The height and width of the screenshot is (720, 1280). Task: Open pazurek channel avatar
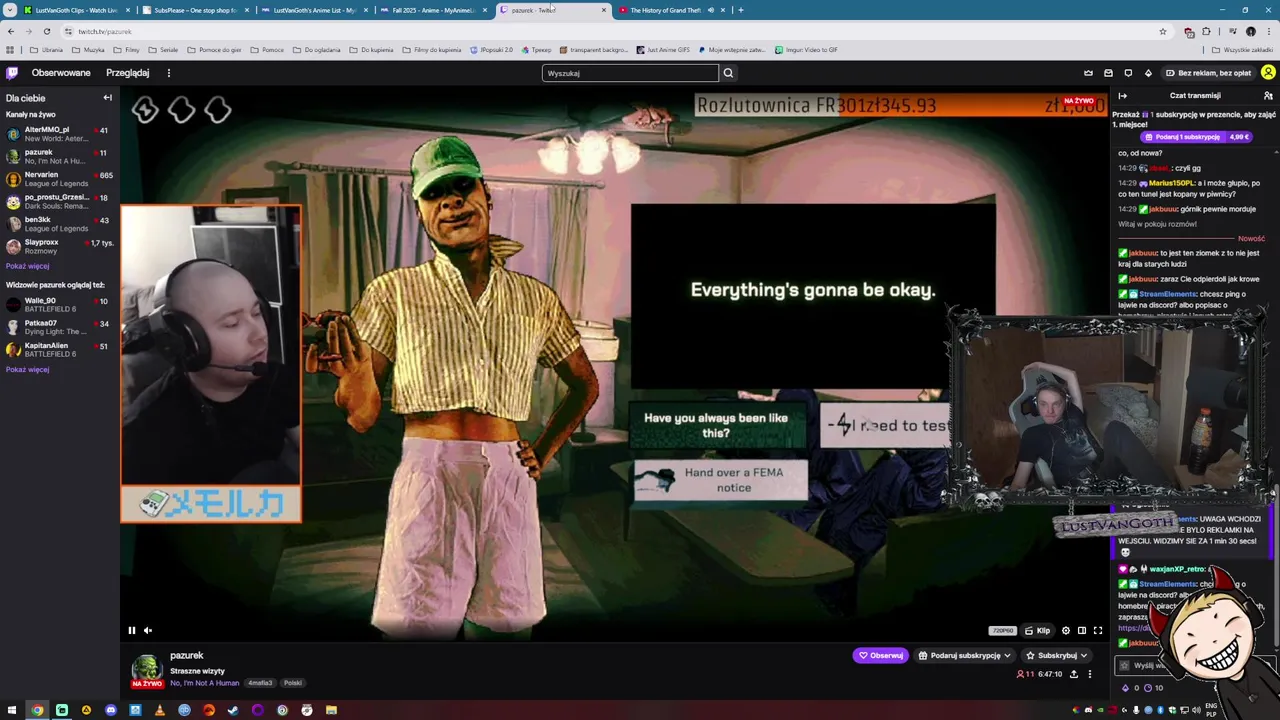coord(147,668)
